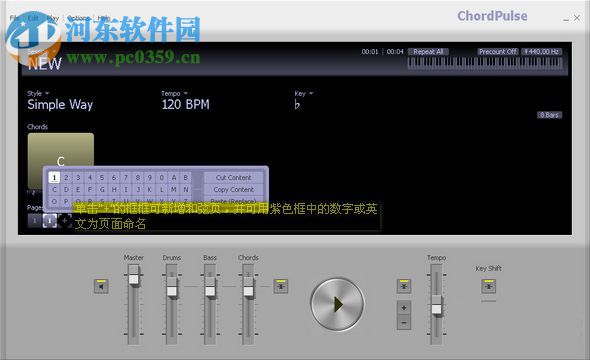This screenshot has height=360, width=590.
Task: Open the Play menu
Action: coord(53,18)
